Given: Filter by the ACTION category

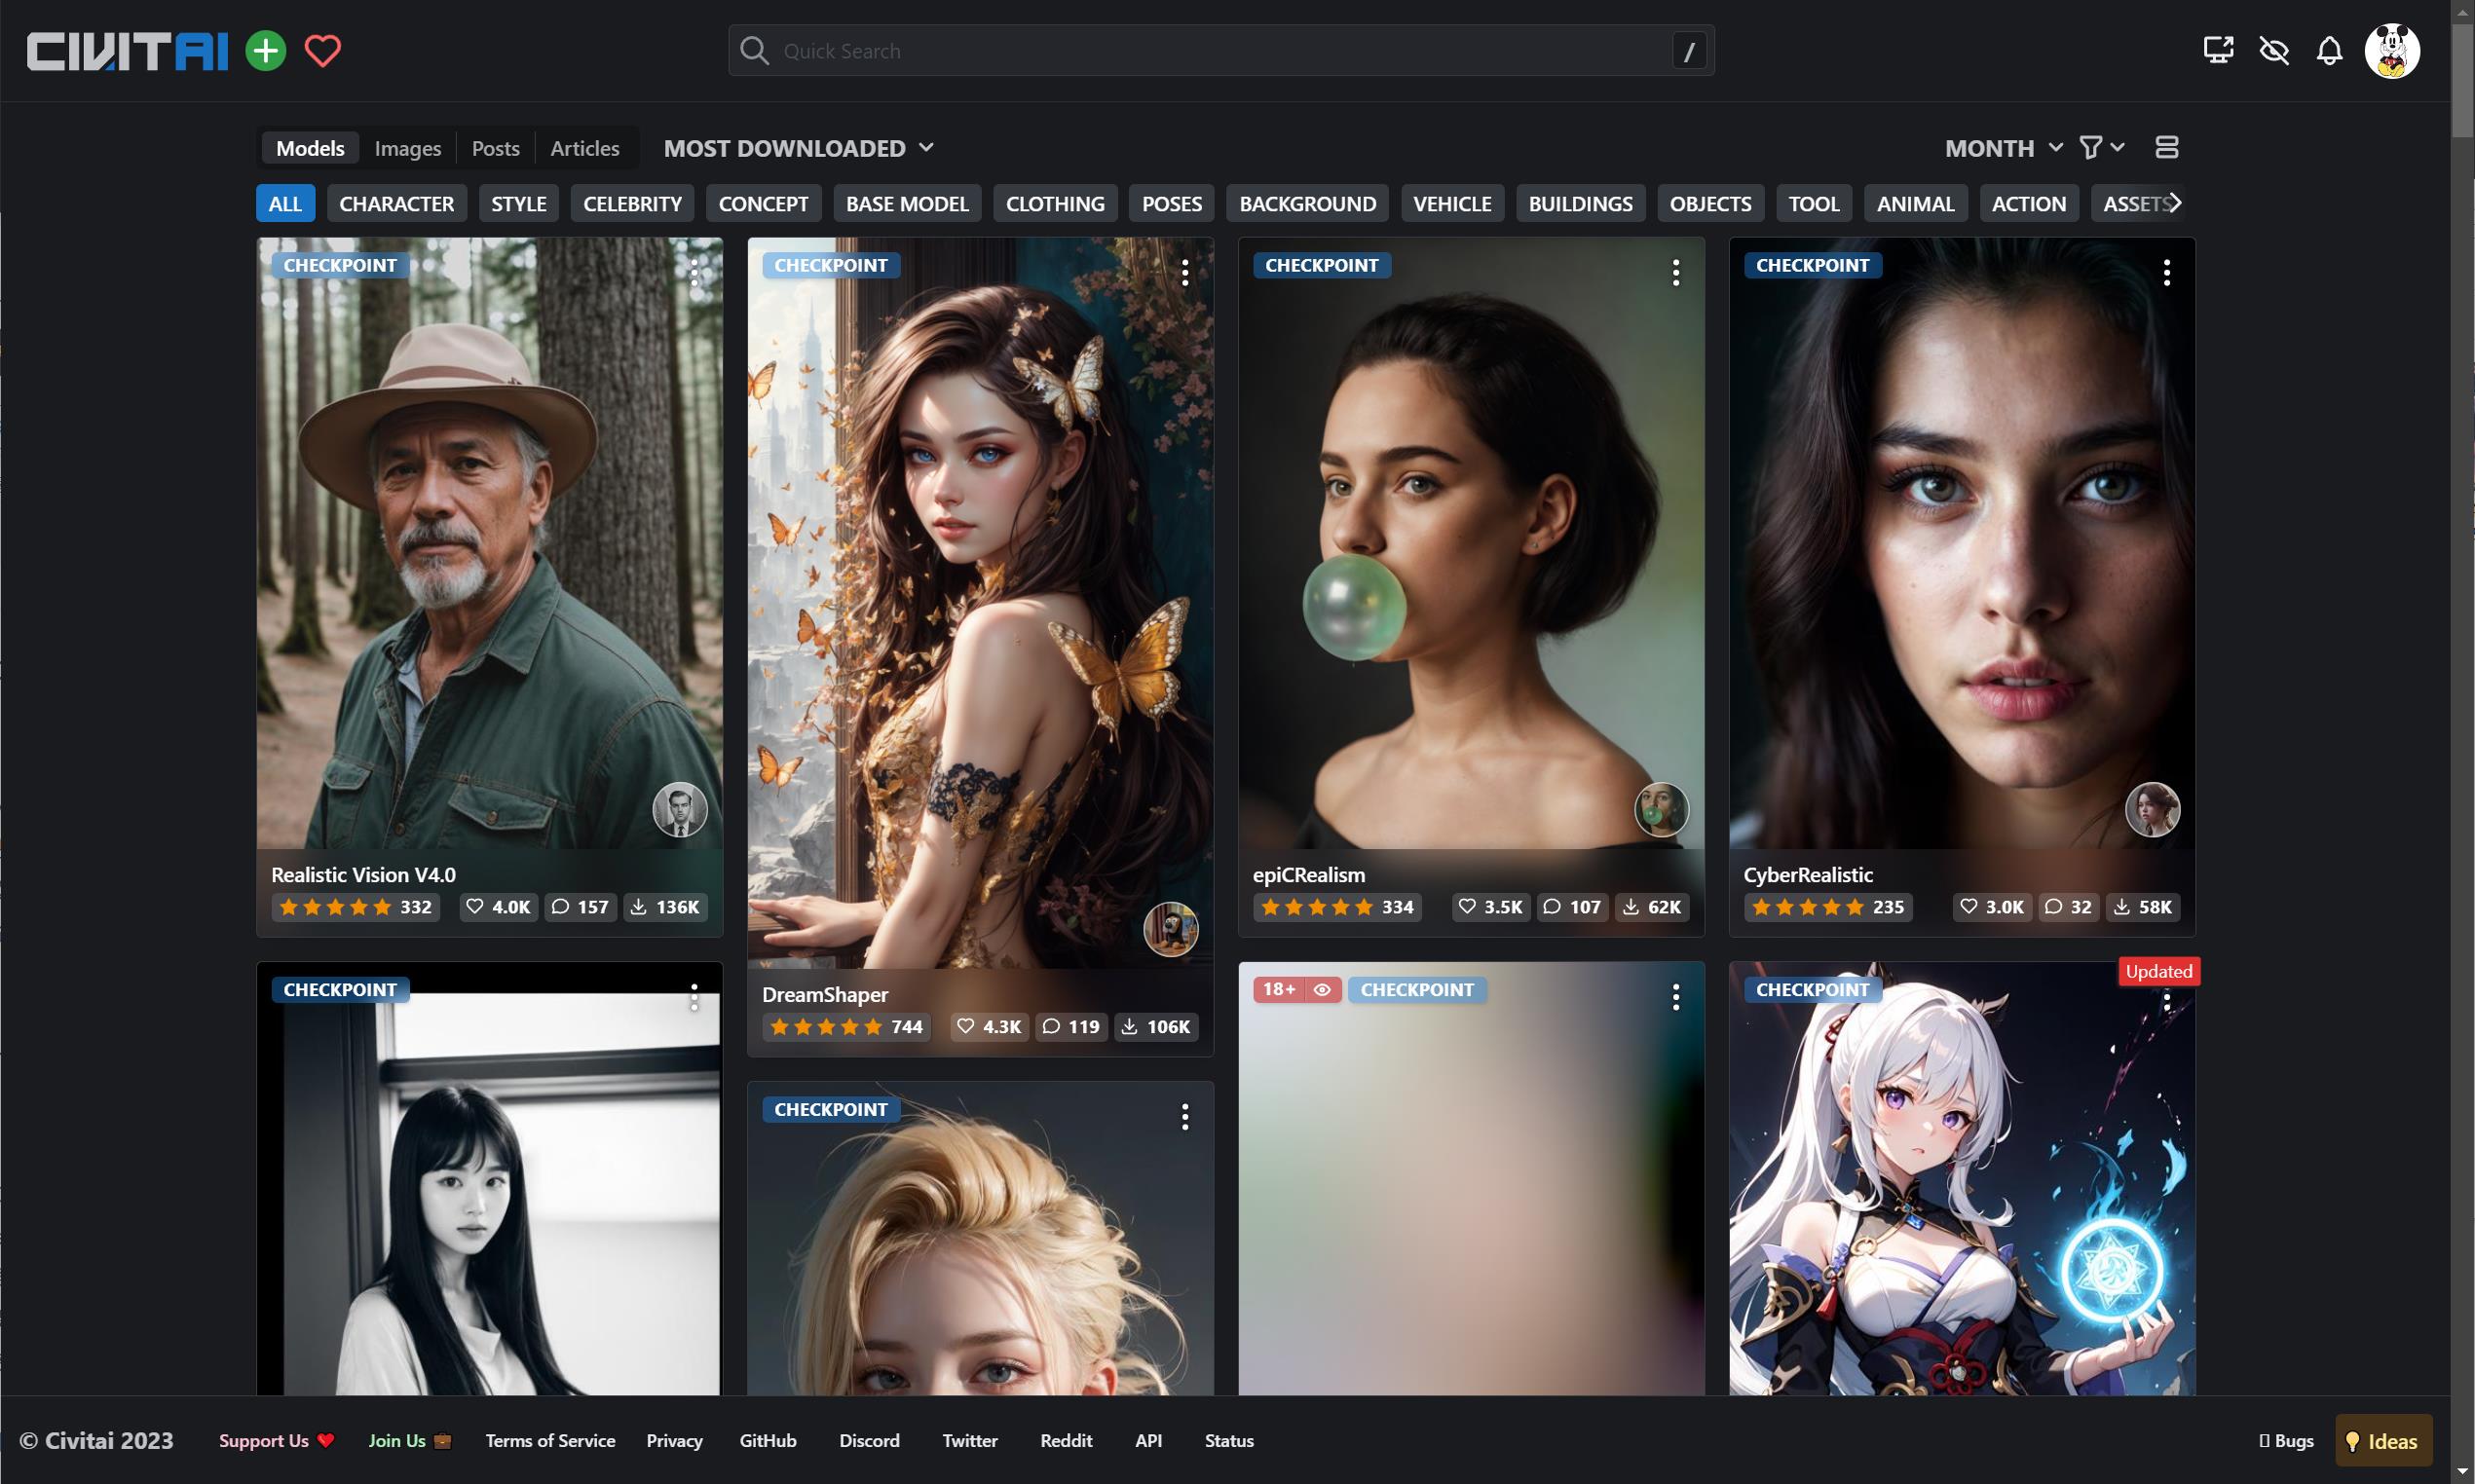Looking at the screenshot, I should pos(2029,203).
